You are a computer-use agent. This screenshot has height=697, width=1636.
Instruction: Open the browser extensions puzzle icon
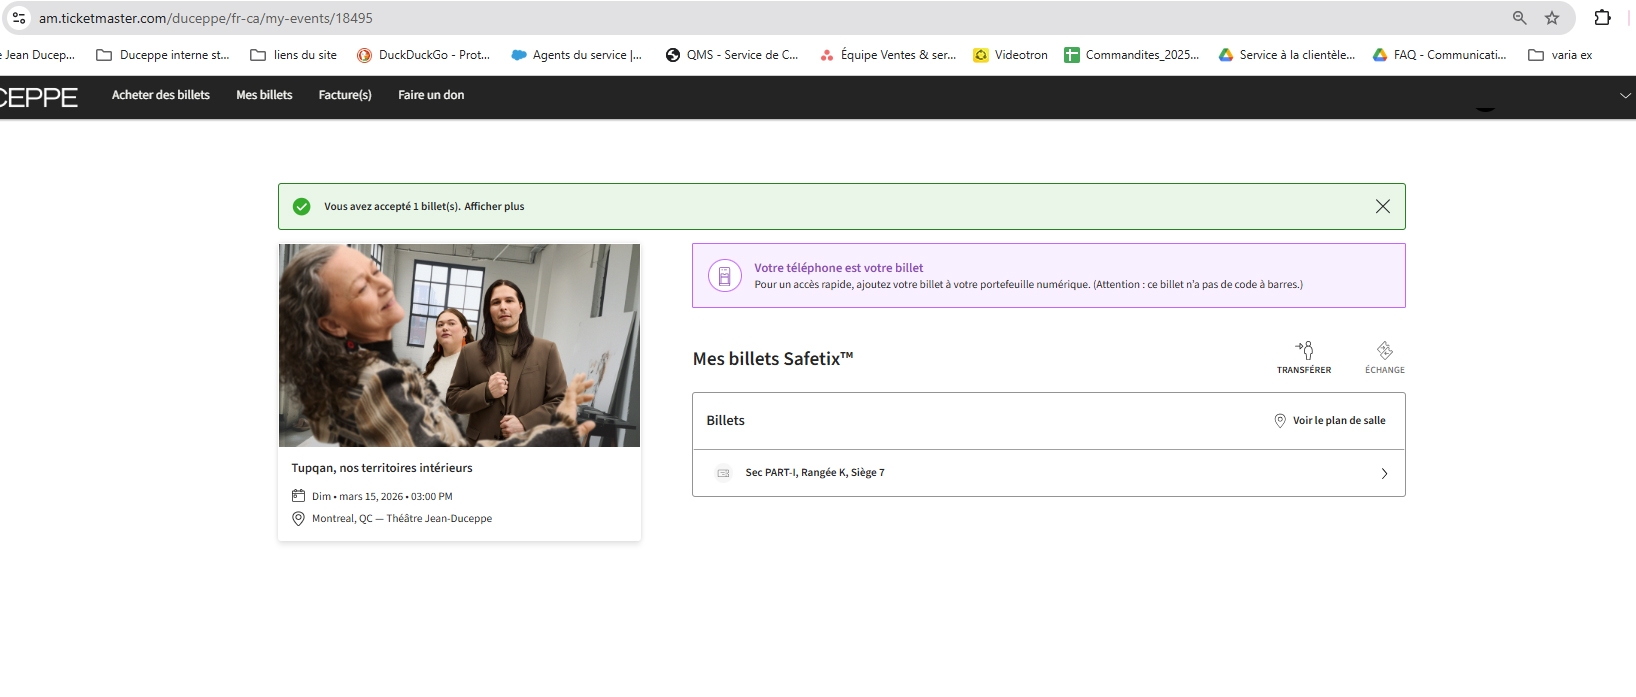pyautogui.click(x=1602, y=18)
